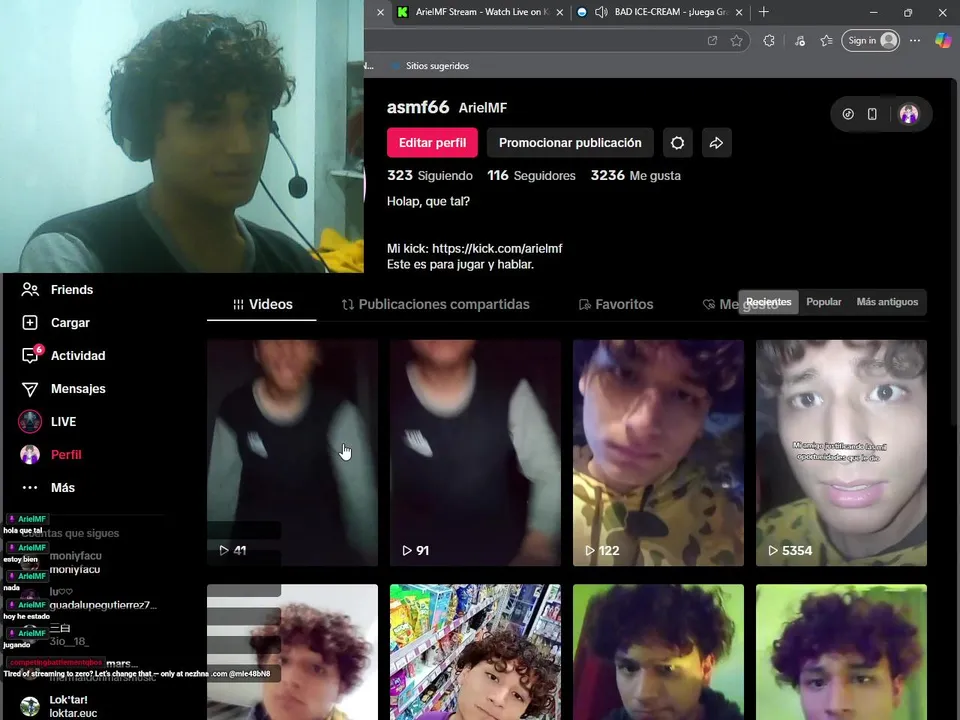Open Actividad notifications with badge
Screen dimensions: 960x720
click(x=64, y=355)
